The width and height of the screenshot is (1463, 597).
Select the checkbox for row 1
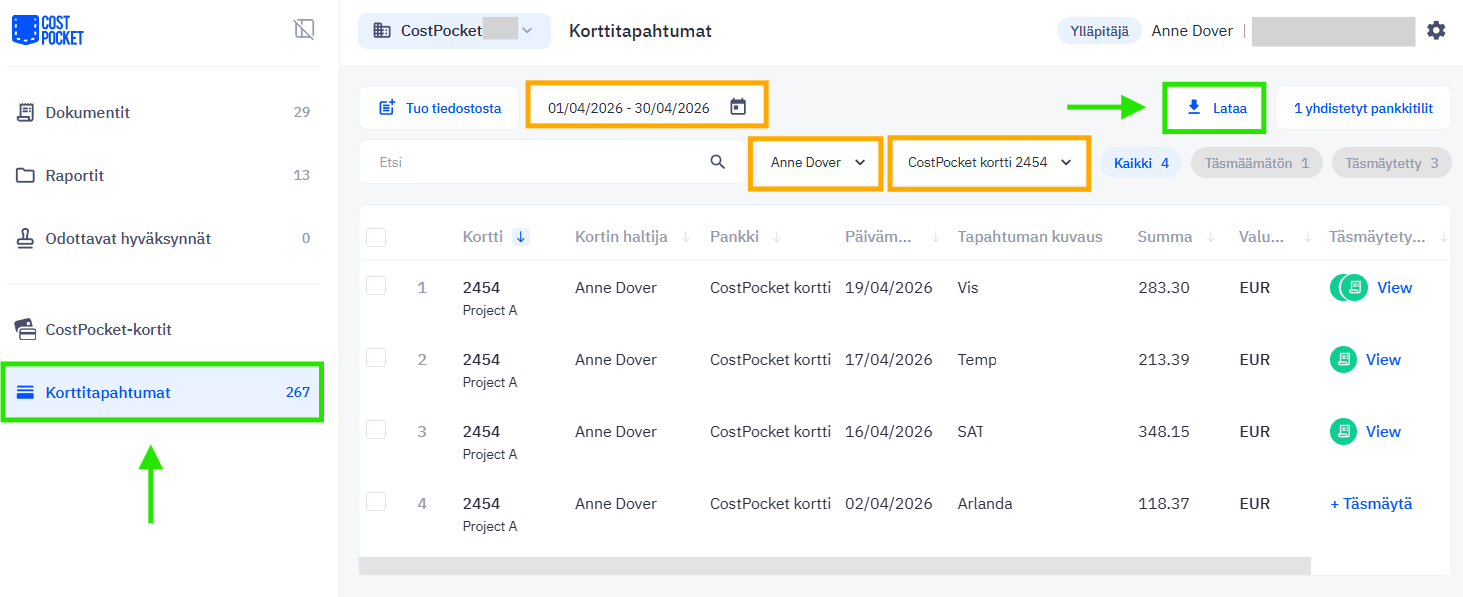(x=376, y=286)
